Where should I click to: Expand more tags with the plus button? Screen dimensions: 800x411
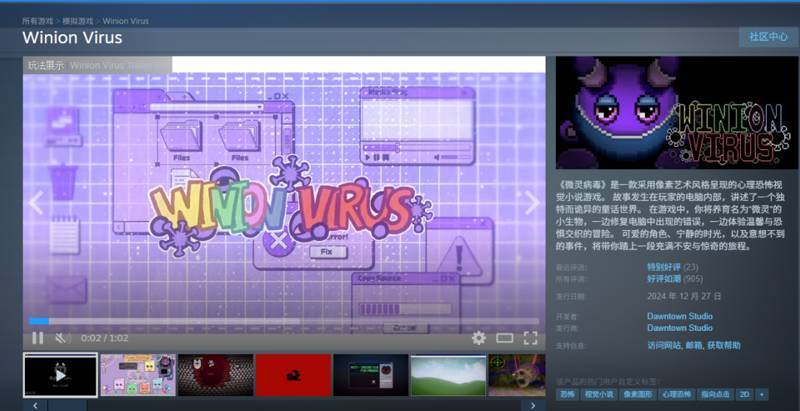coord(762,394)
